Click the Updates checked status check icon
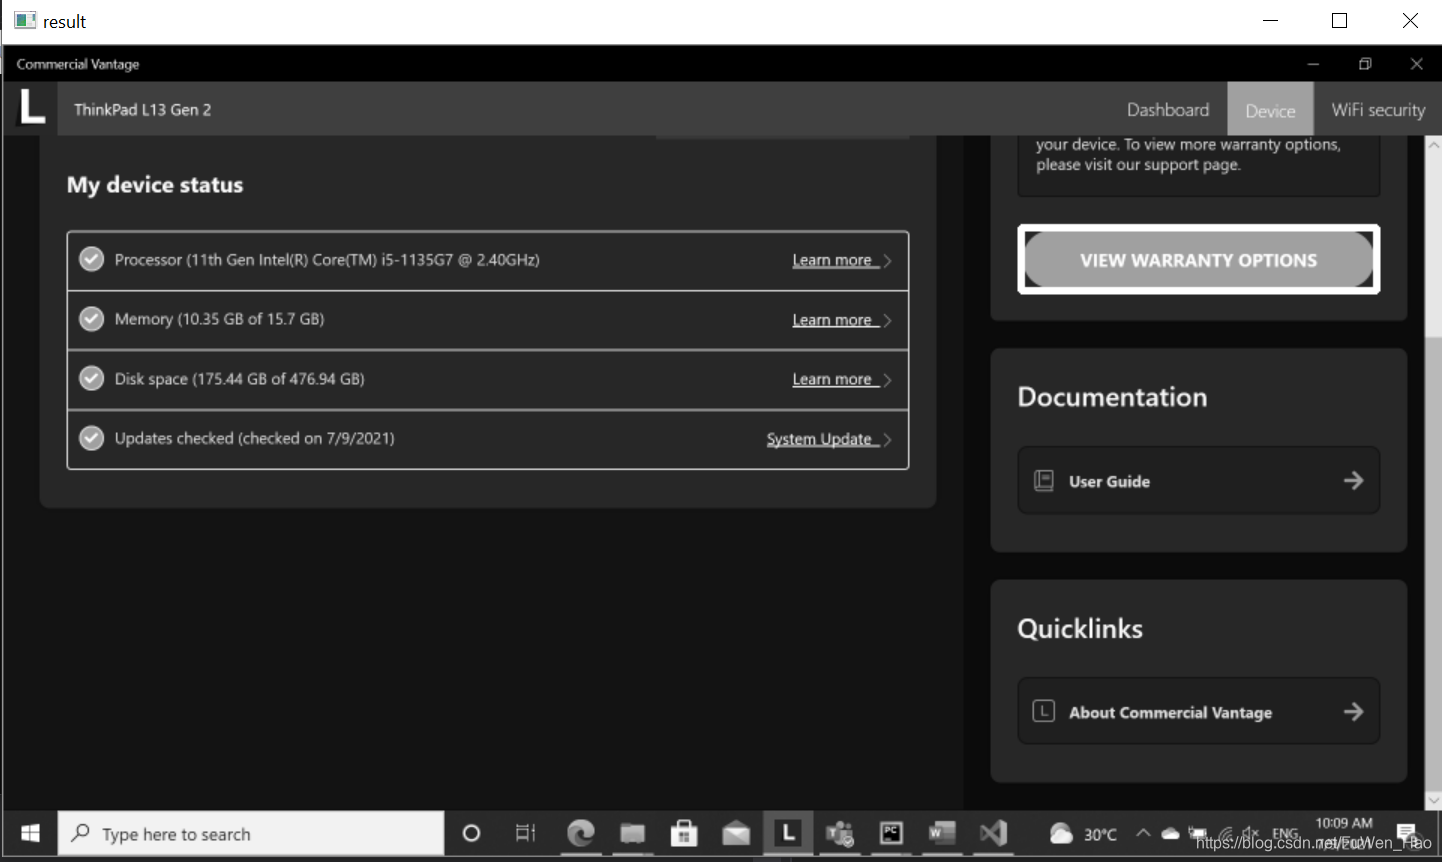Screen dimensions: 1442x862 (x=91, y=438)
